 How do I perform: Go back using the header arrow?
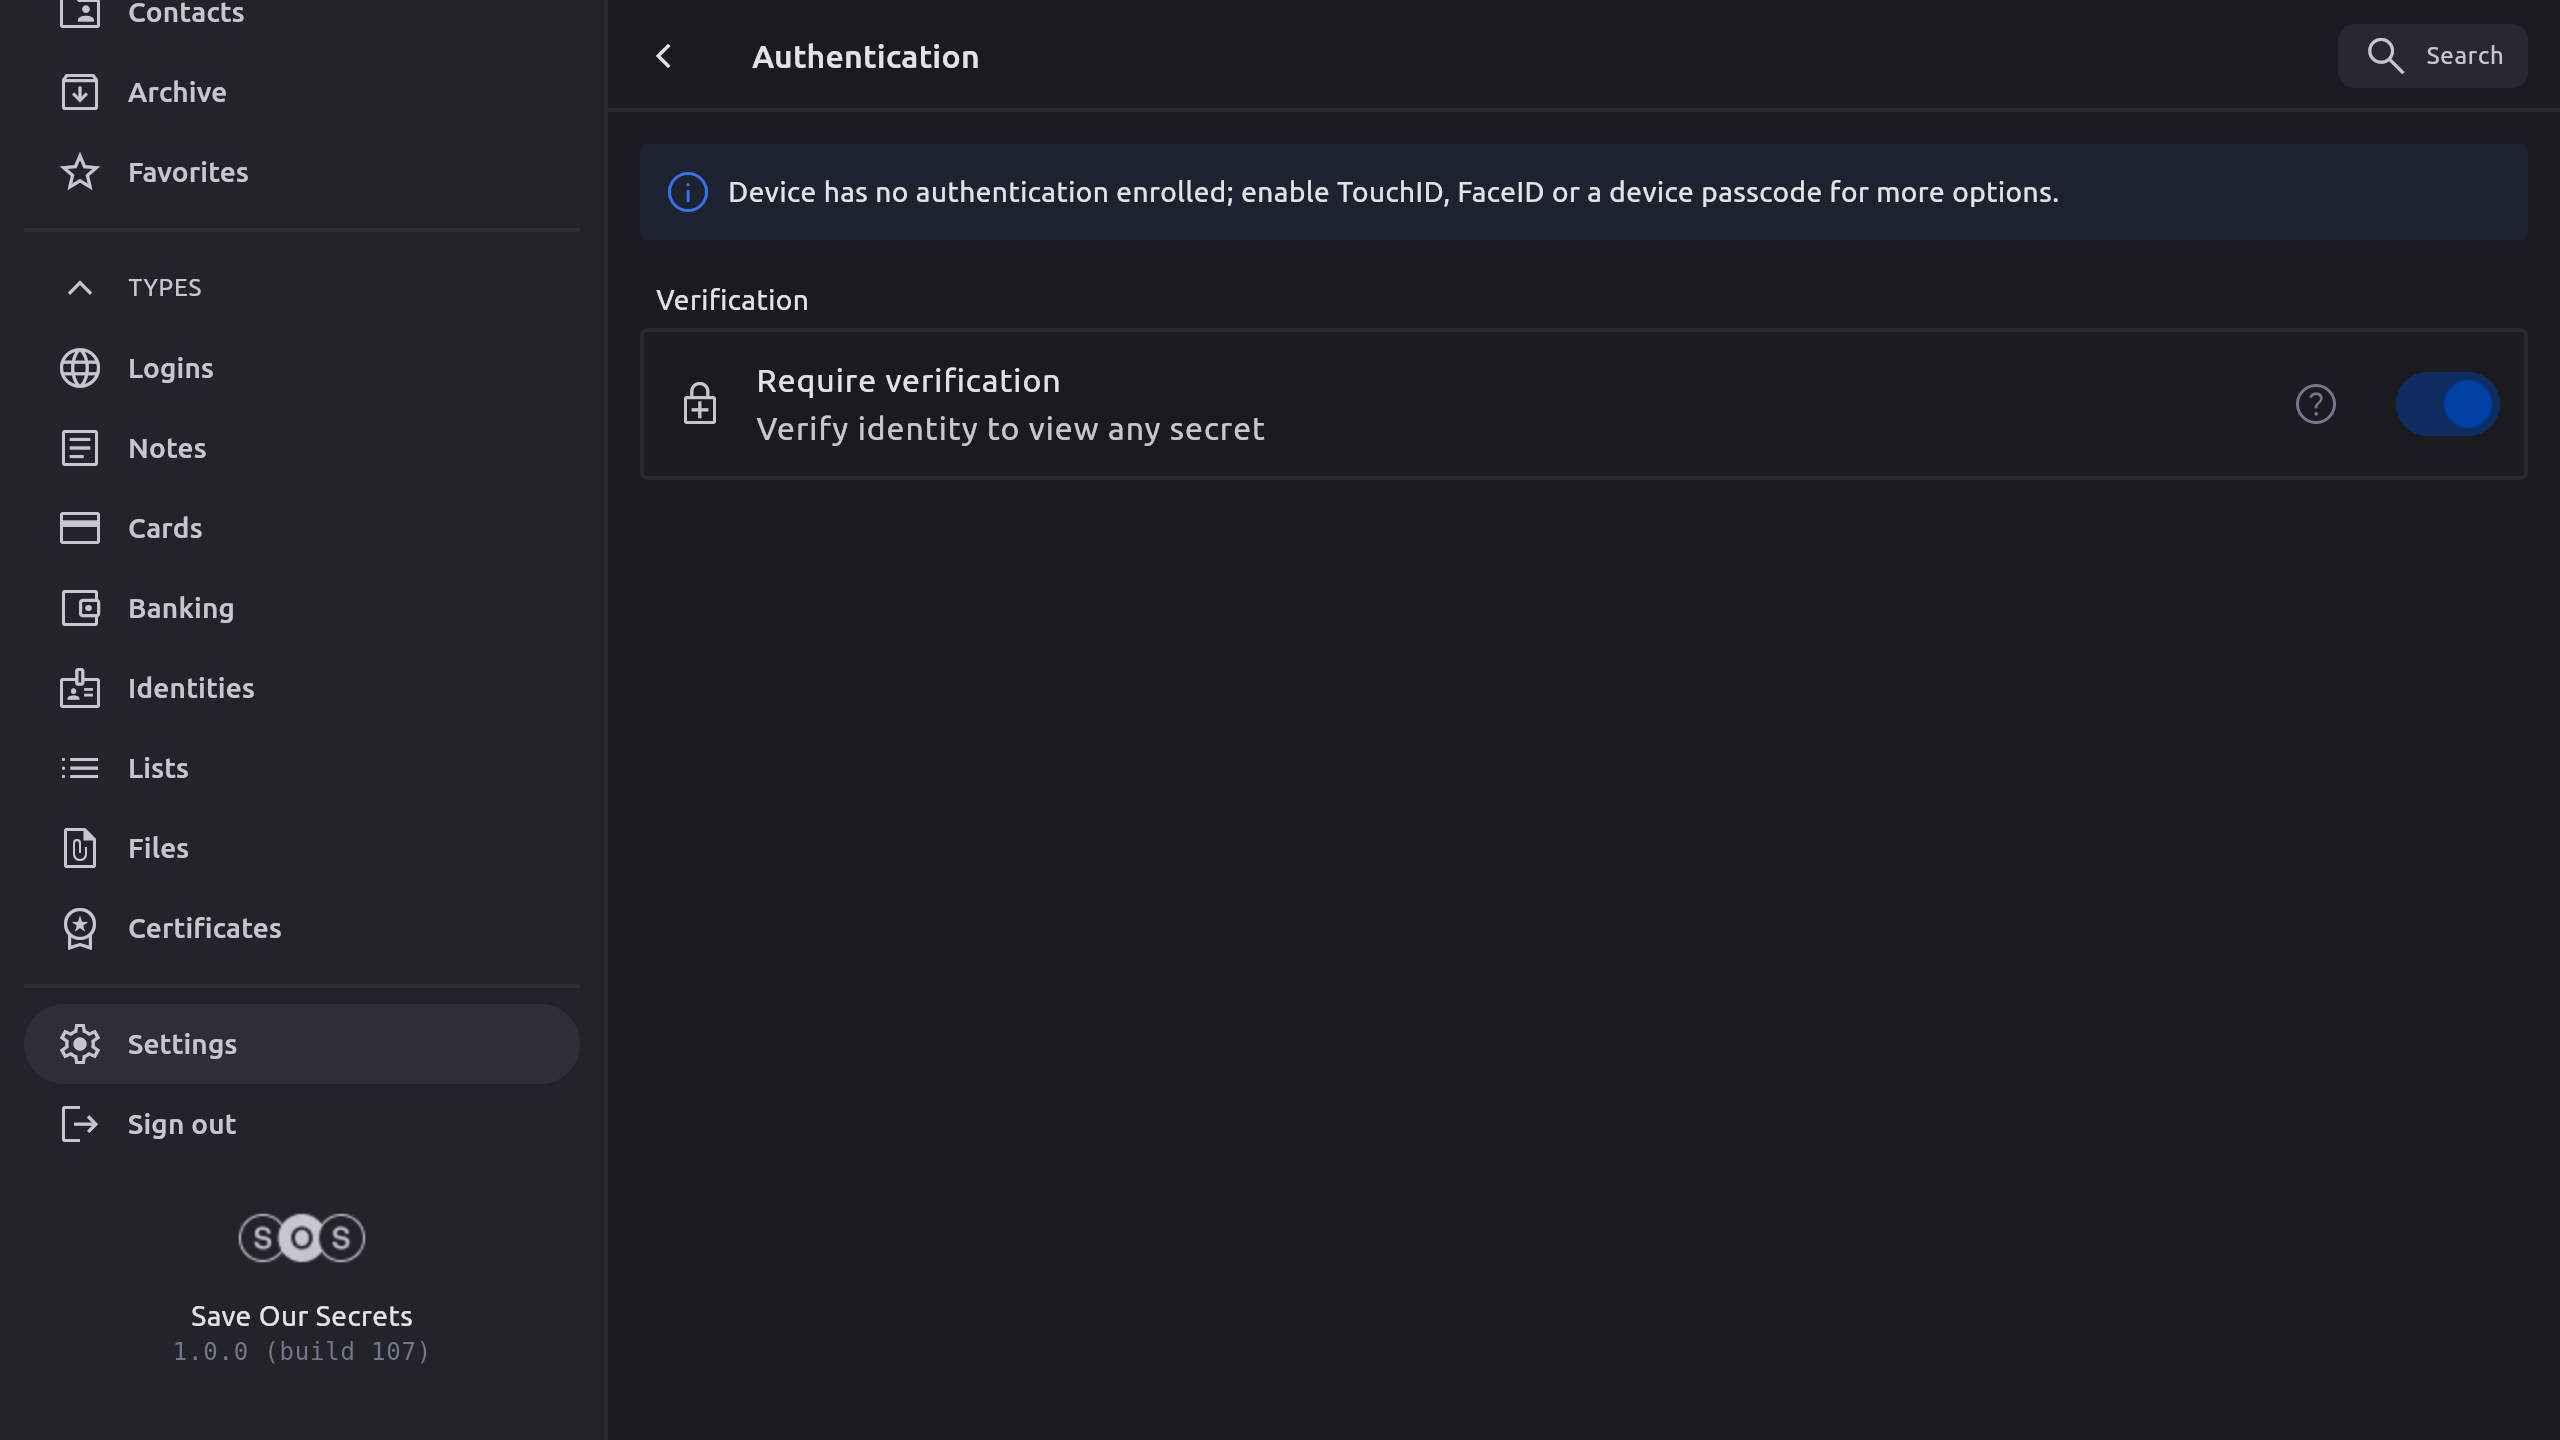tap(664, 56)
